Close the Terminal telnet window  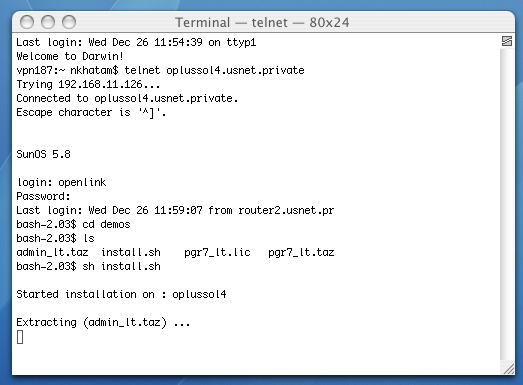point(27,22)
